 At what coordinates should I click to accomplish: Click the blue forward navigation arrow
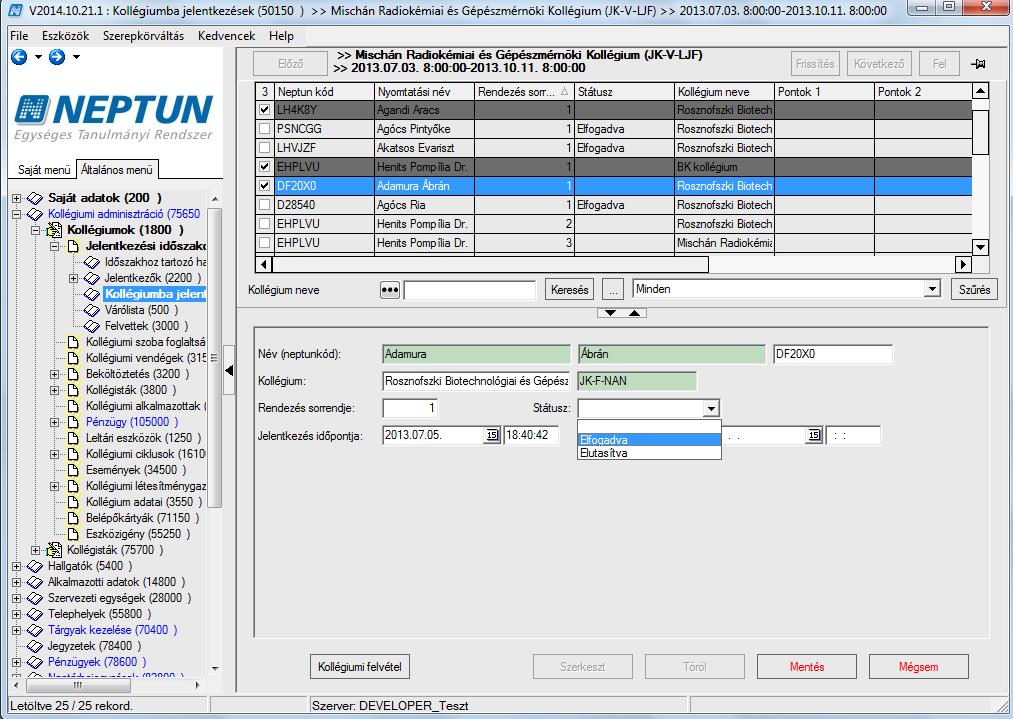(57, 57)
